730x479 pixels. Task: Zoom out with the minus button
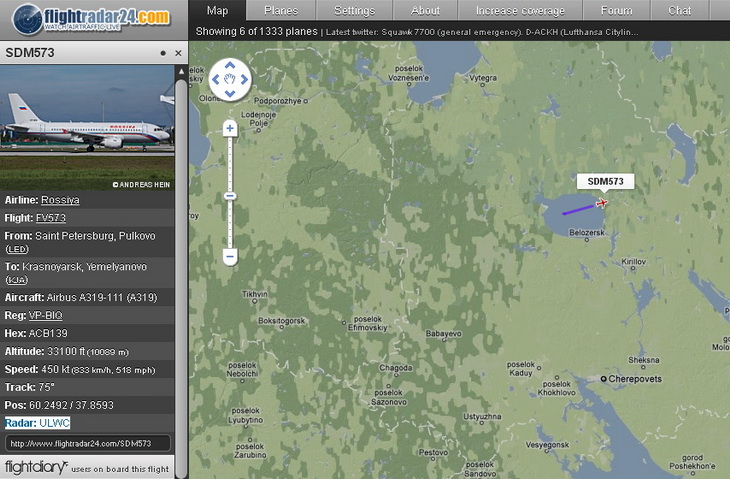point(230,256)
